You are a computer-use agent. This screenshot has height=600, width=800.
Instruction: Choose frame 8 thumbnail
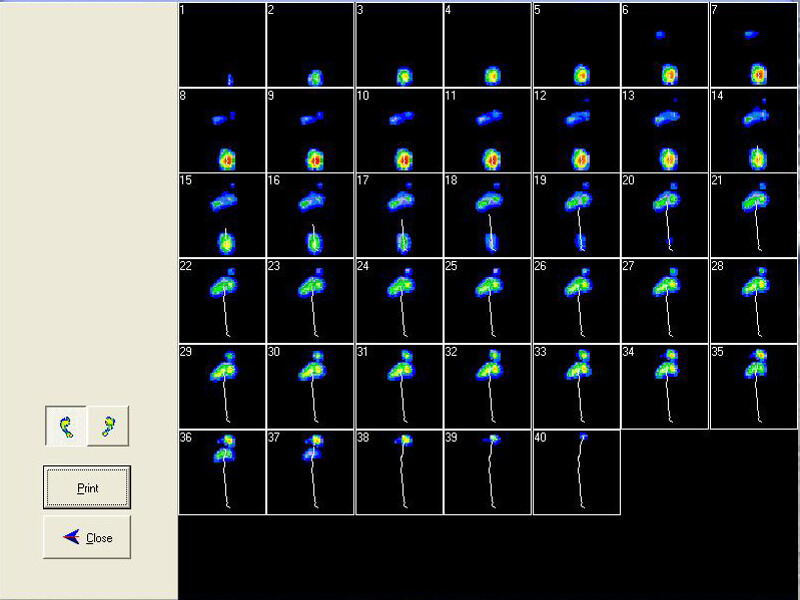(x=222, y=130)
